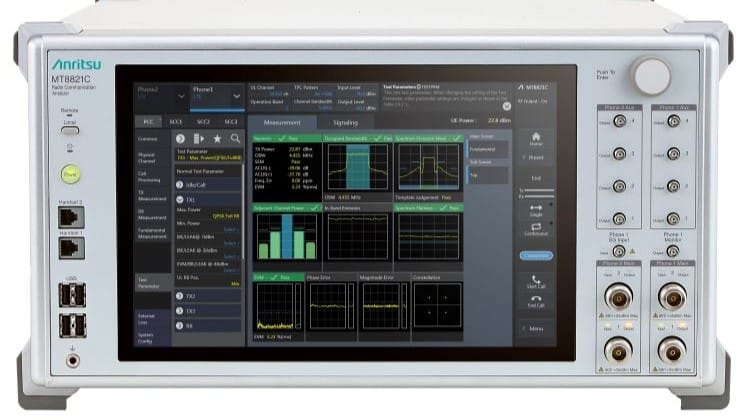Push the rotary Push To Enter knob

(651, 76)
